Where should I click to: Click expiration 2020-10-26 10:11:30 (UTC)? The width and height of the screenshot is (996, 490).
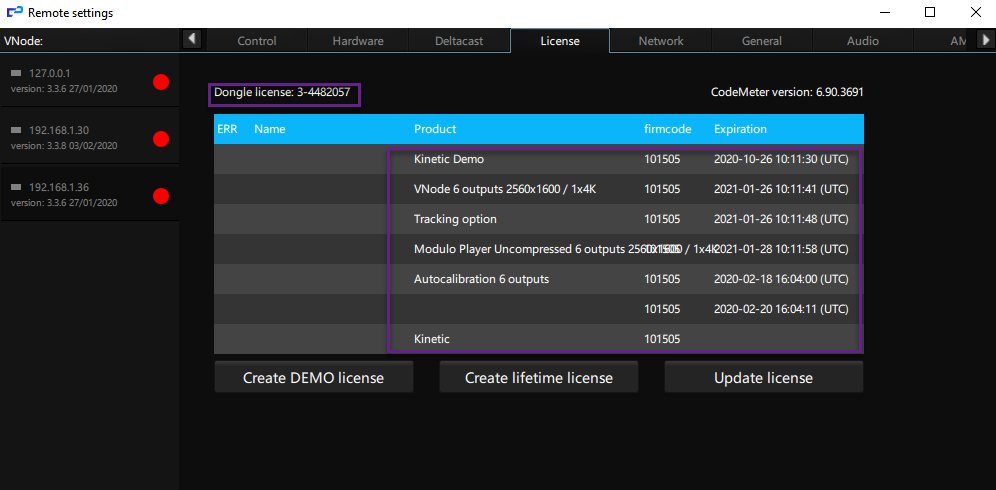point(781,159)
